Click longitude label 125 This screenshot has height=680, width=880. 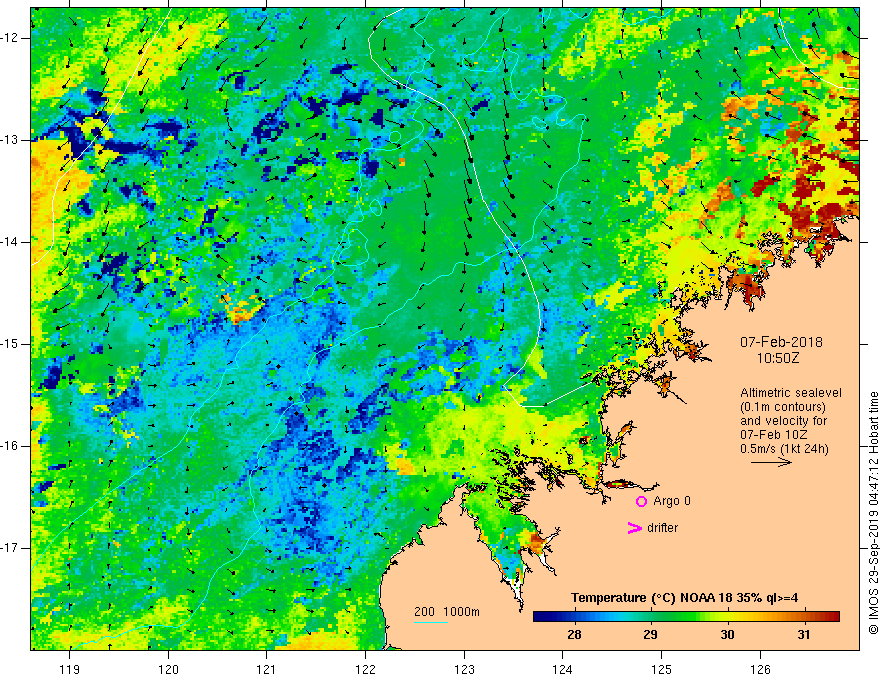[662, 669]
